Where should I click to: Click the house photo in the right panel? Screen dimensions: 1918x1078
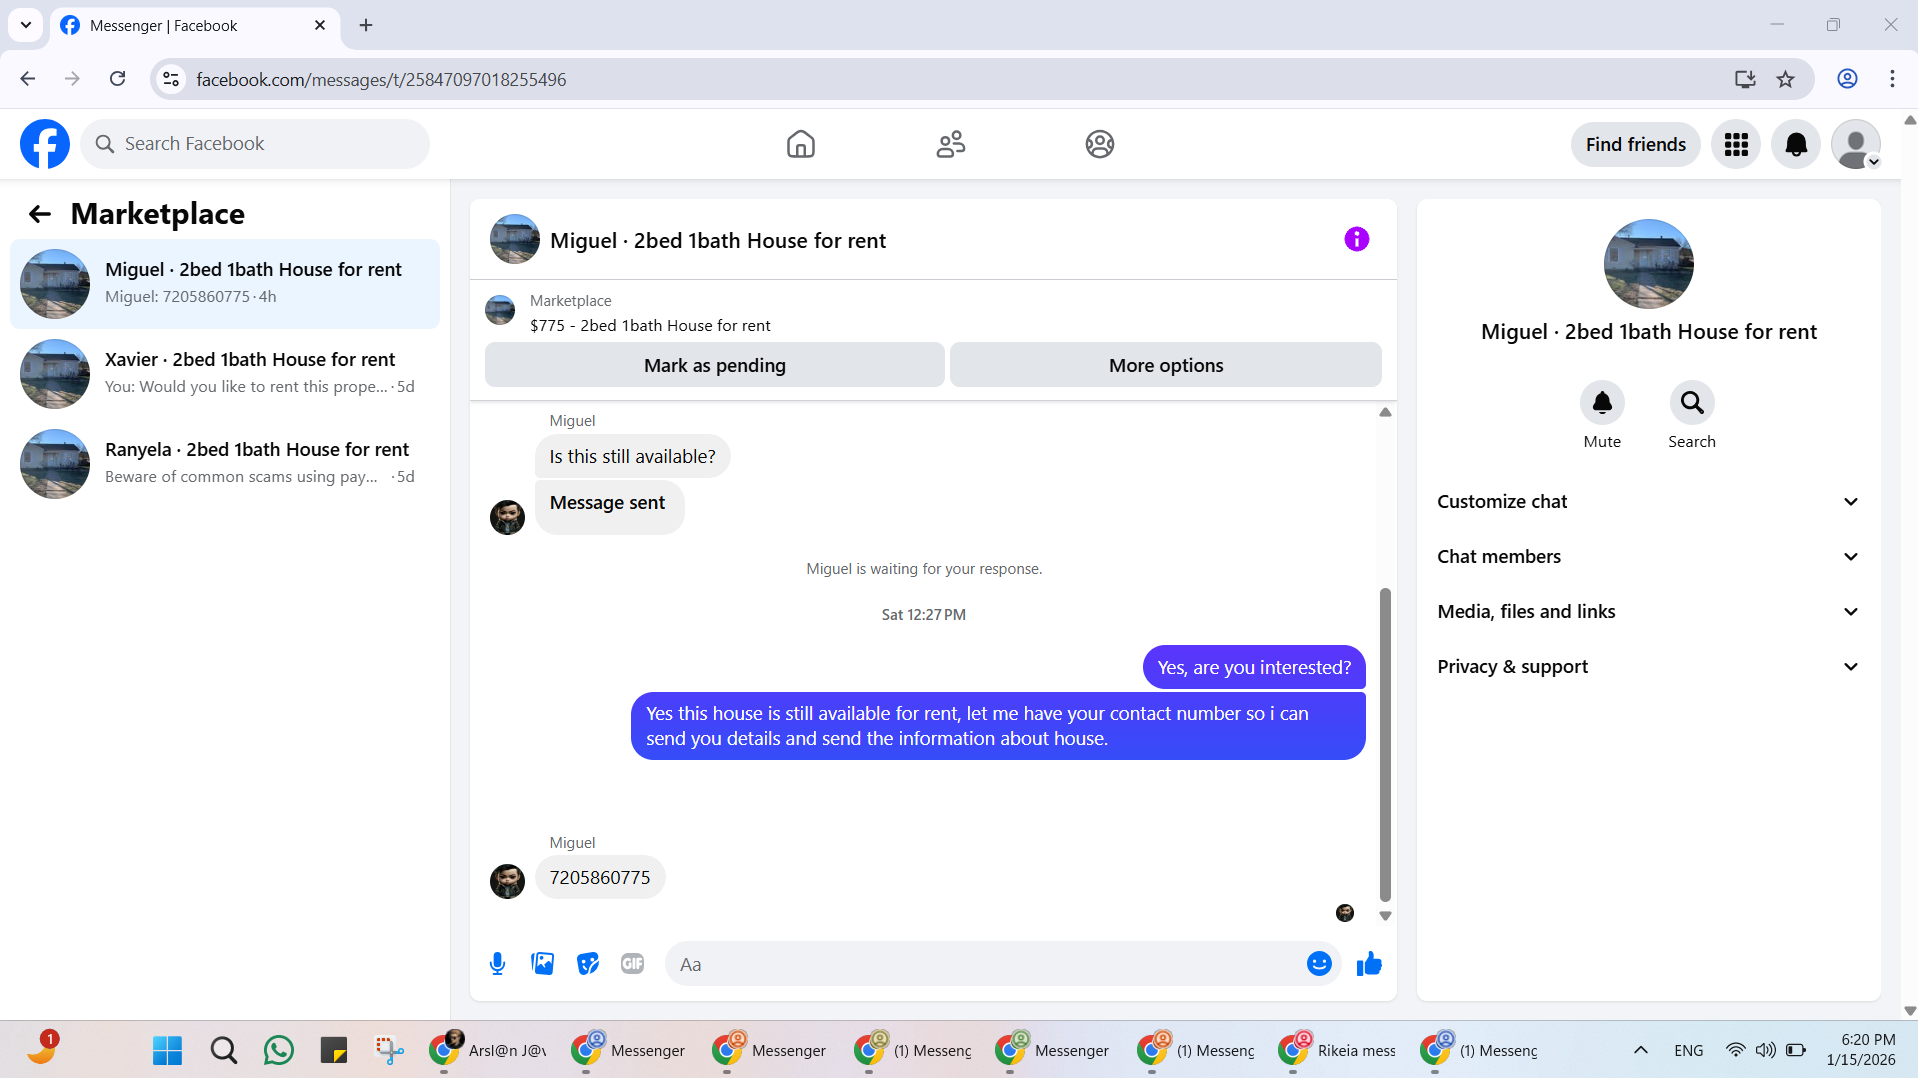point(1648,264)
